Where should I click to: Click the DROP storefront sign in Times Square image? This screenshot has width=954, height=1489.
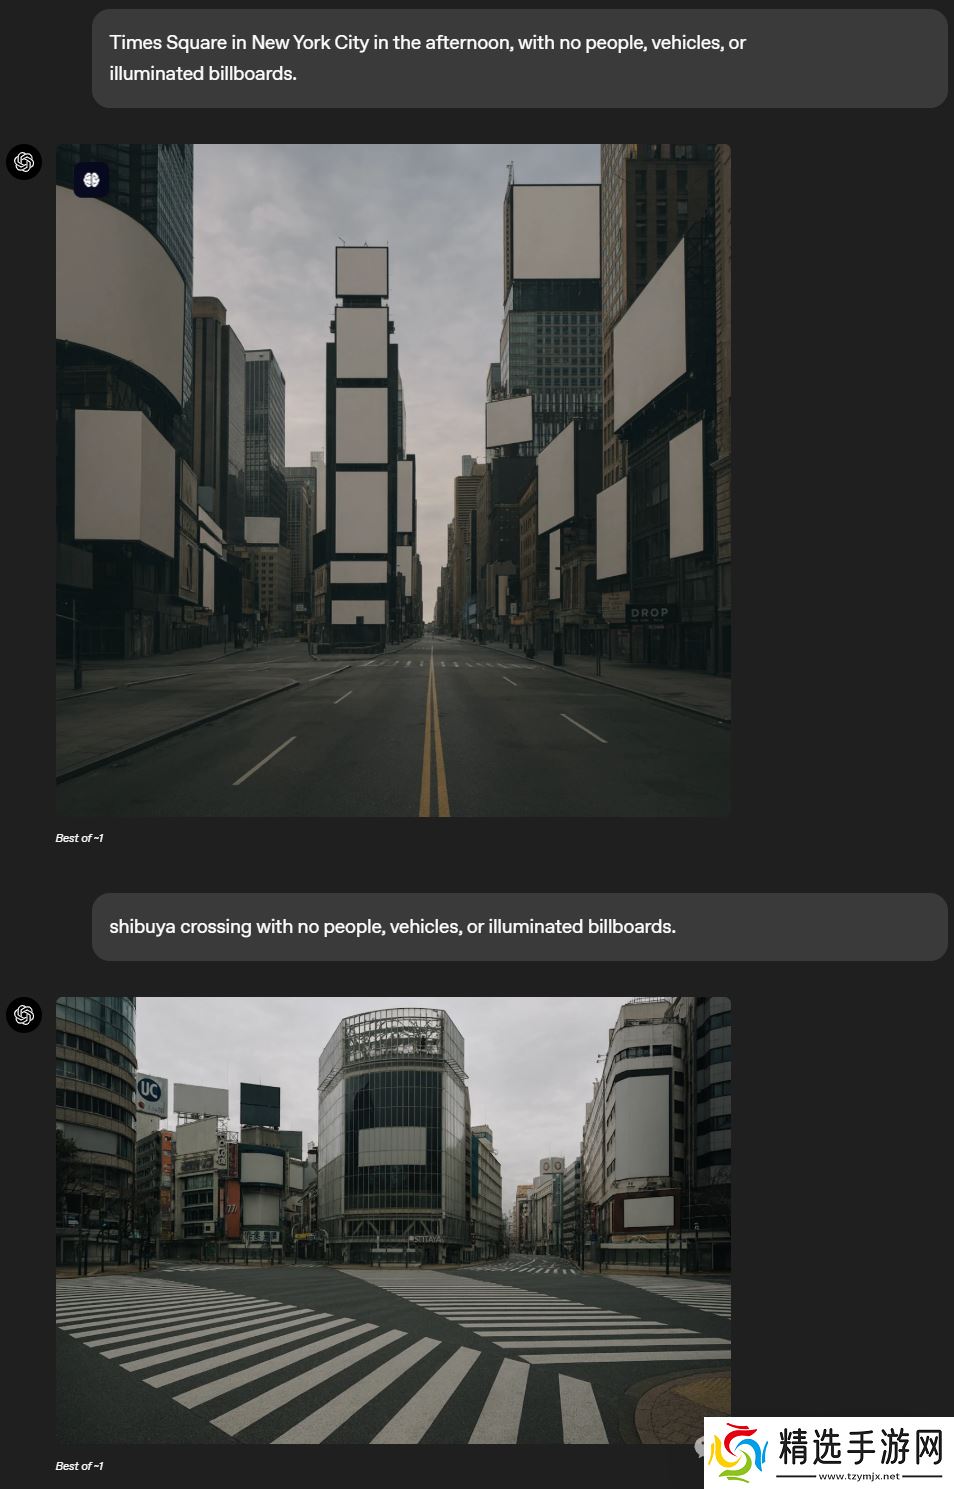(649, 612)
